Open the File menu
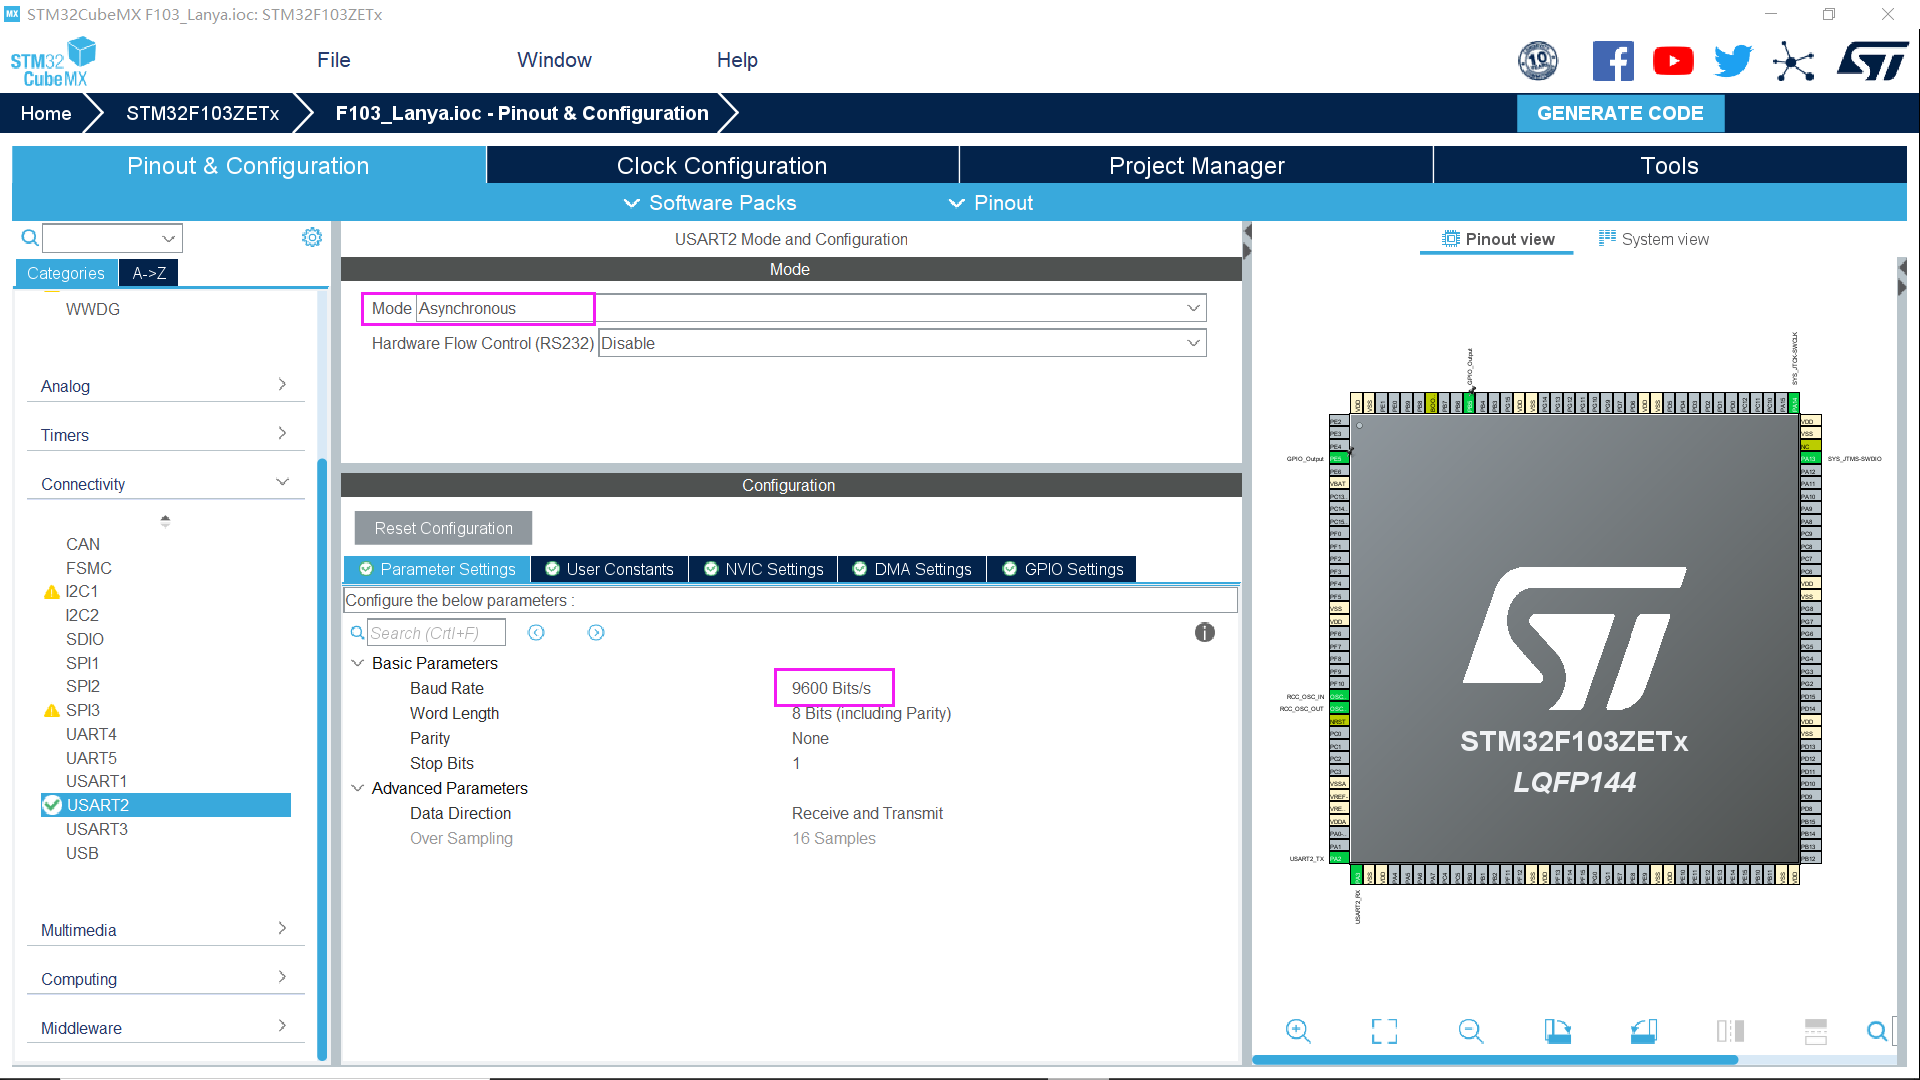1920x1080 pixels. point(334,60)
